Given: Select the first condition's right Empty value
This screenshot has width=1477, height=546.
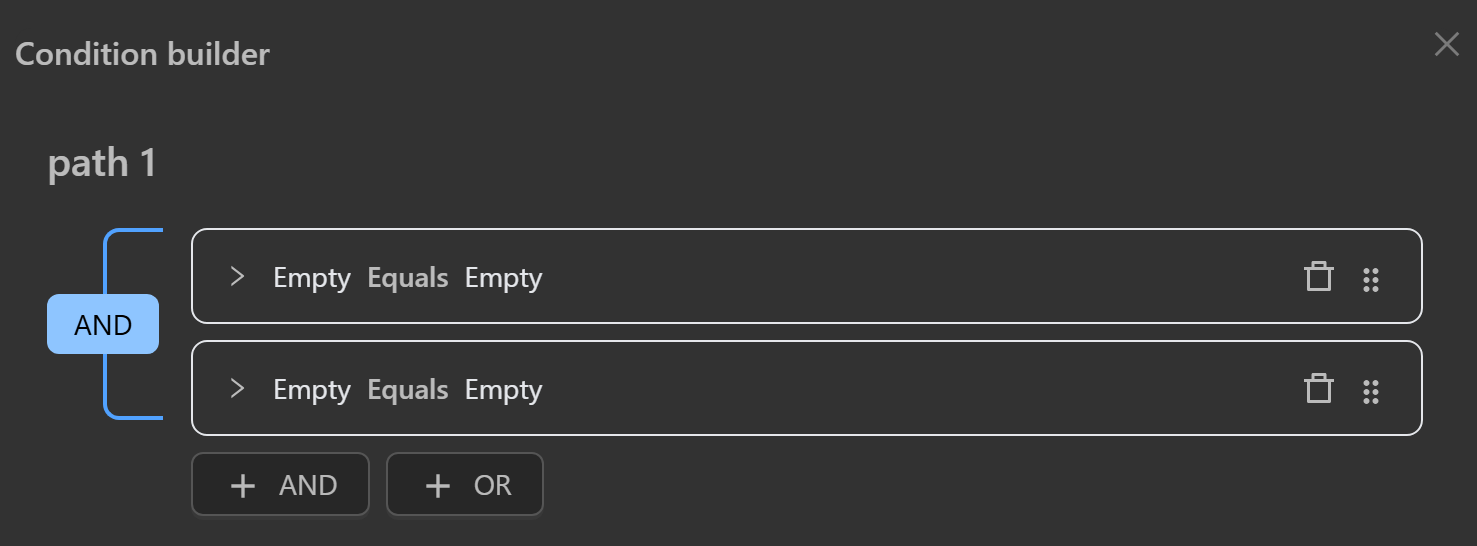Looking at the screenshot, I should click(x=503, y=277).
